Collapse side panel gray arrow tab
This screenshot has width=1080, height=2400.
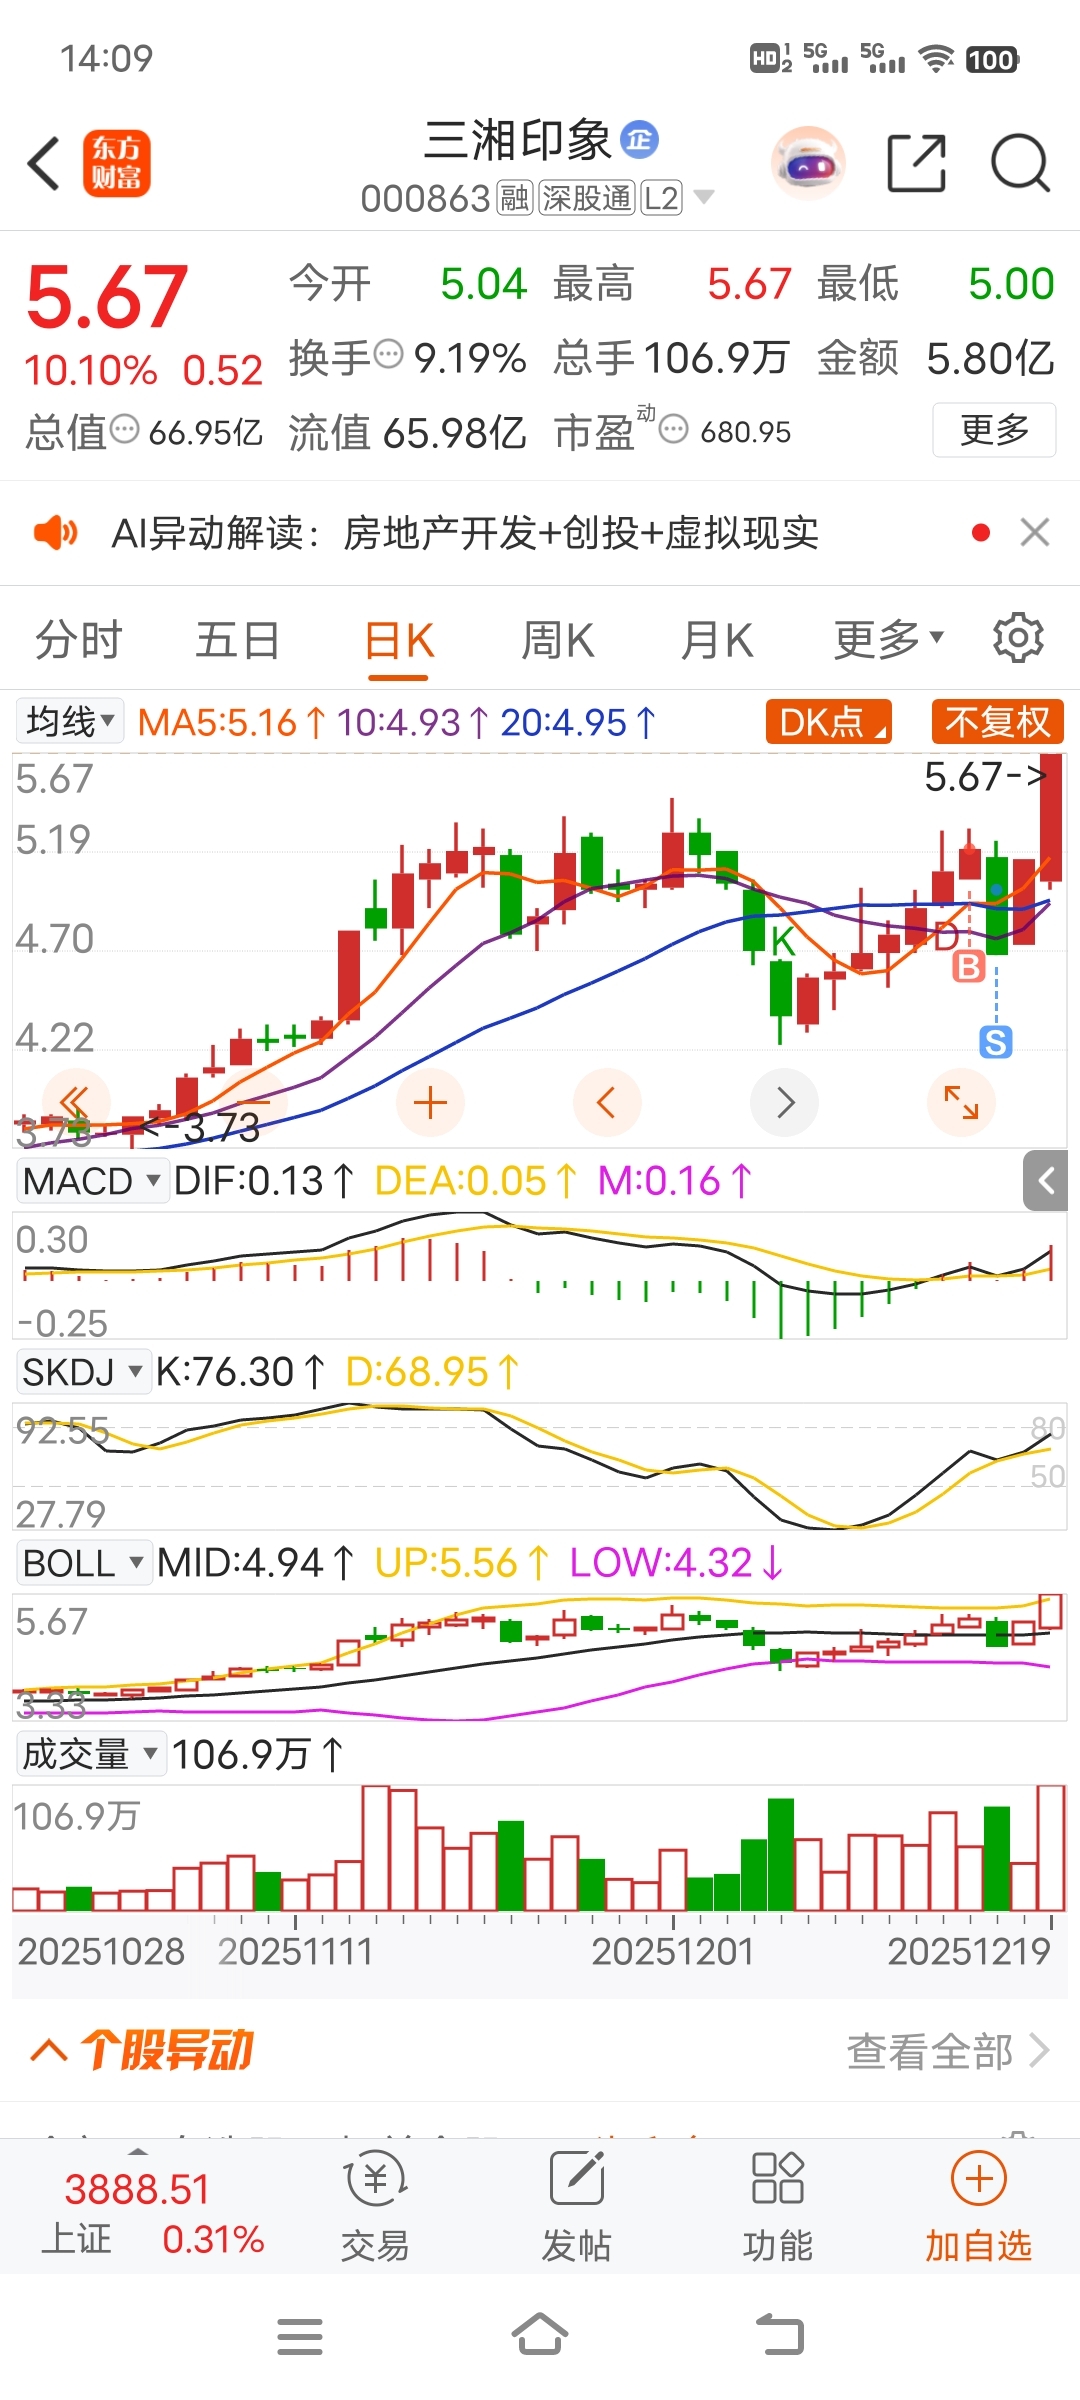tap(1046, 1181)
